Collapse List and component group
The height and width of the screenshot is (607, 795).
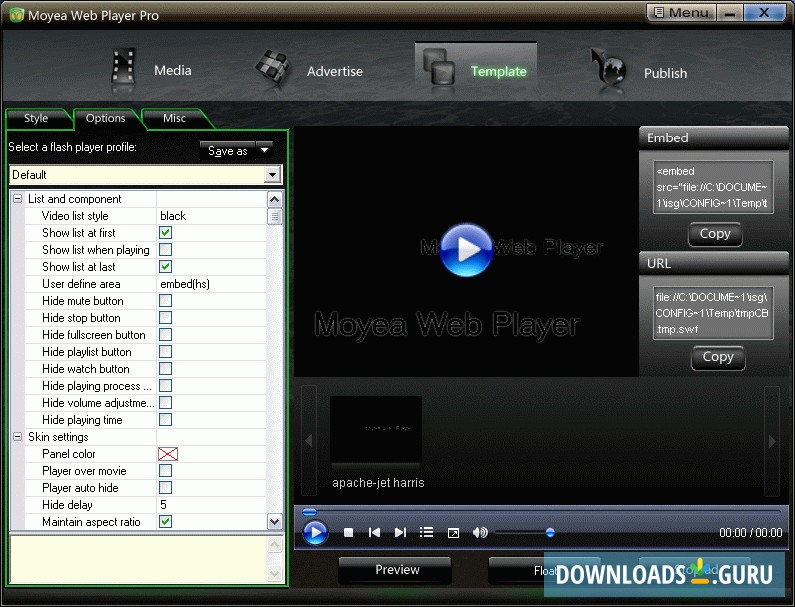17,199
